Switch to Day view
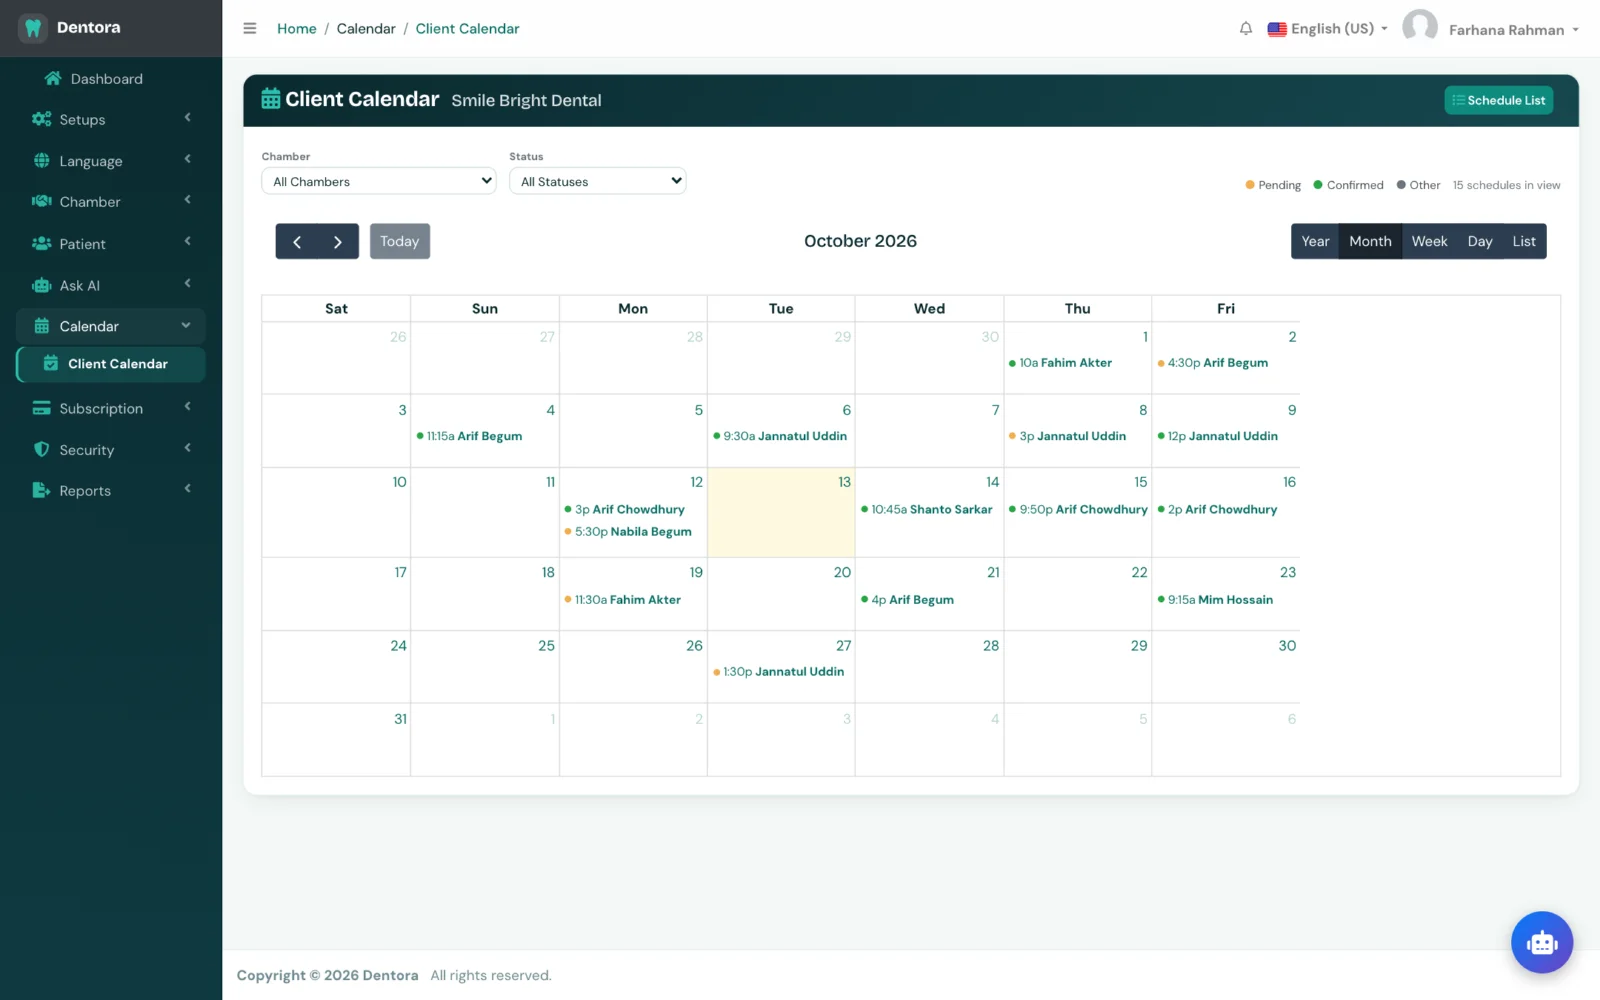This screenshot has height=1000, width=1600. point(1480,241)
